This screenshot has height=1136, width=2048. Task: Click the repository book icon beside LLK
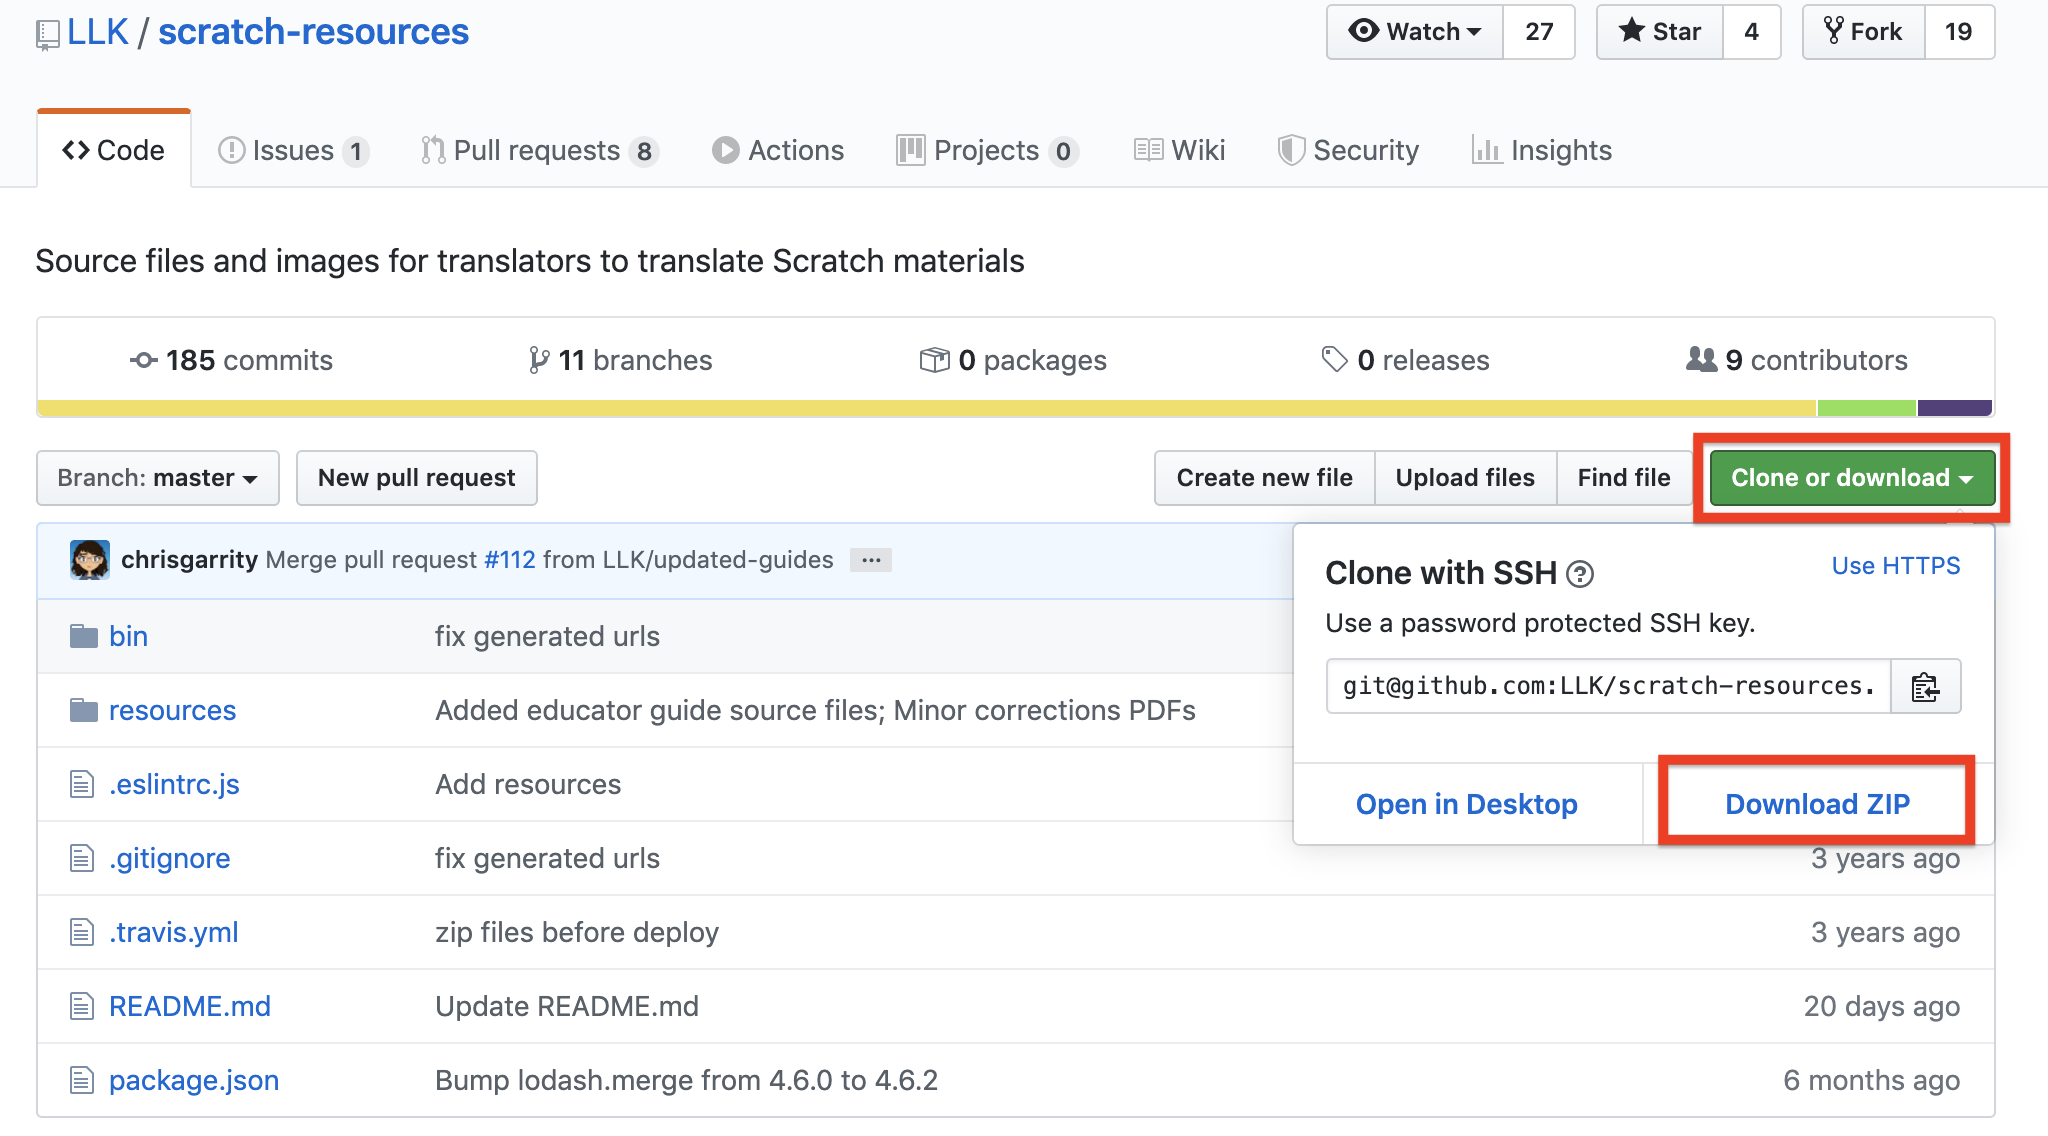47,35
